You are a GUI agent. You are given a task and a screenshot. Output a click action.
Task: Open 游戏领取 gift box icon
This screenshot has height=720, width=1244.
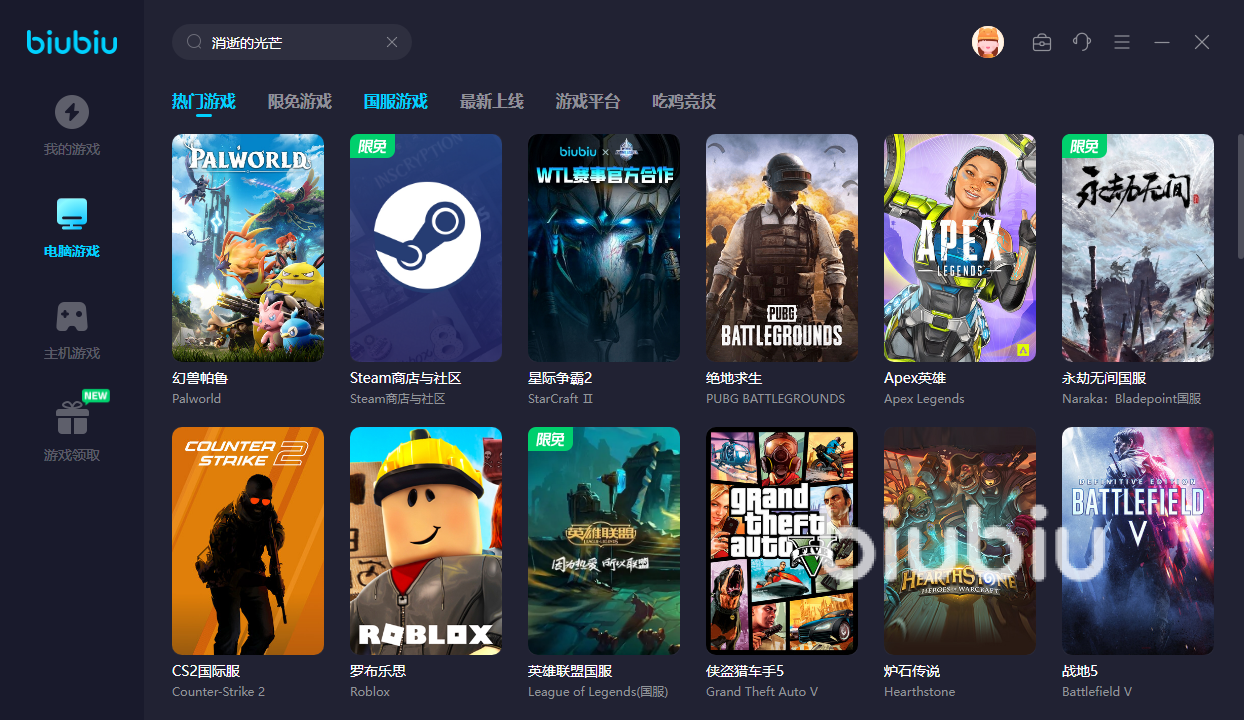coord(71,418)
